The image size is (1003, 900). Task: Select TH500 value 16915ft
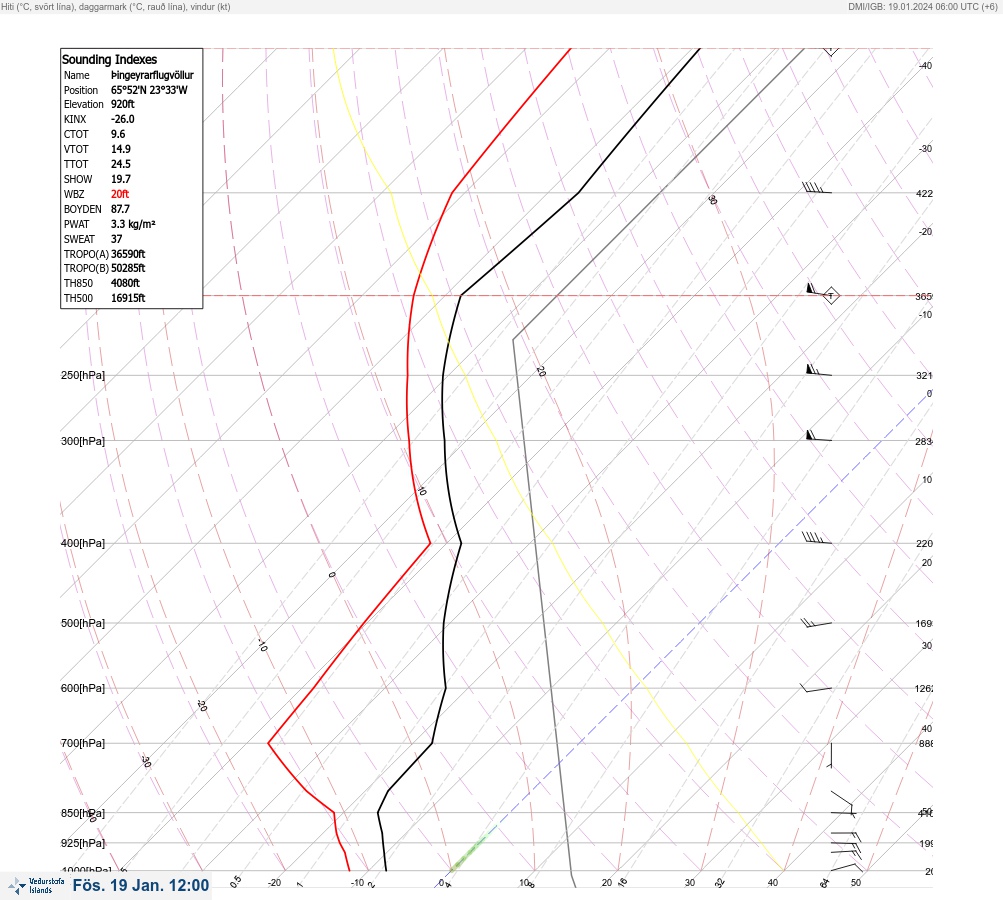click(128, 298)
